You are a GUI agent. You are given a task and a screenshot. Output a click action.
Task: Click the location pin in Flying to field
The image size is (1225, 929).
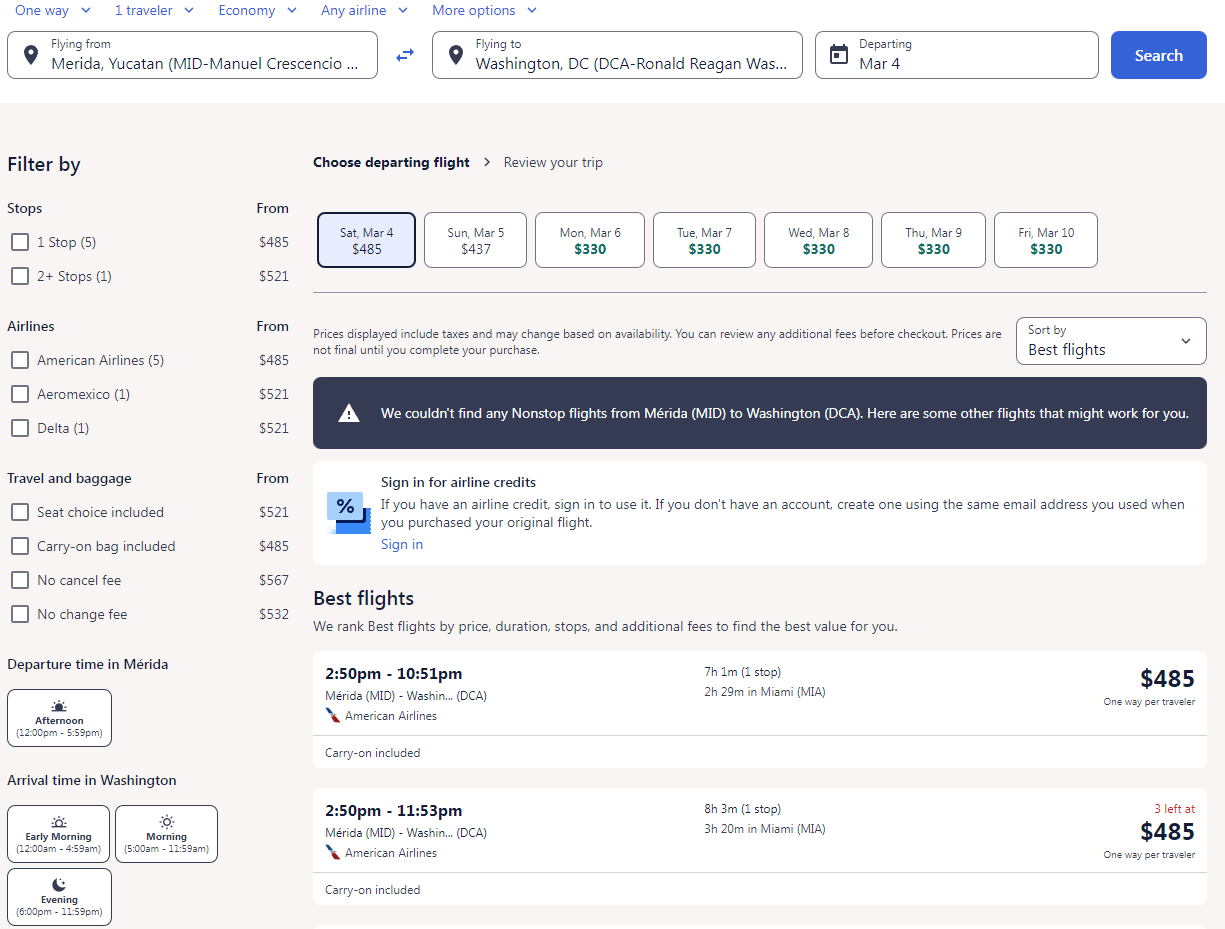[x=456, y=55]
